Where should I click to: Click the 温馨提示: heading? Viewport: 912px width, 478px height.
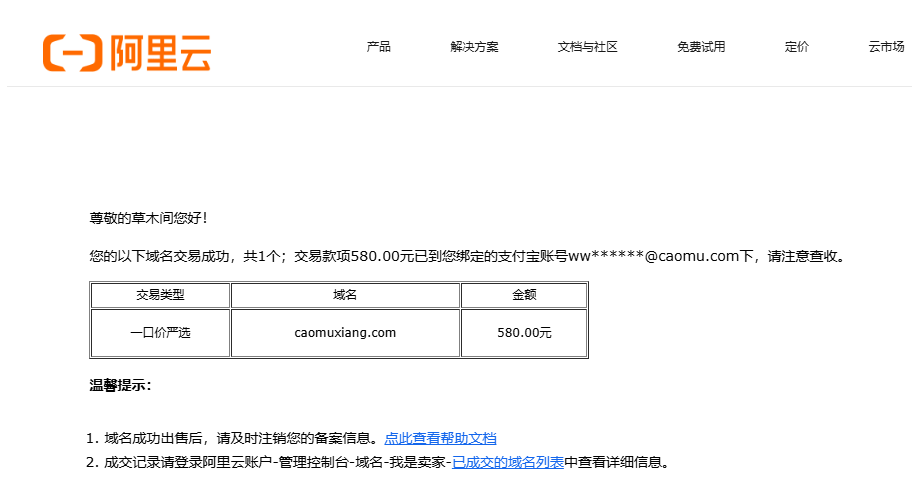[x=120, y=385]
